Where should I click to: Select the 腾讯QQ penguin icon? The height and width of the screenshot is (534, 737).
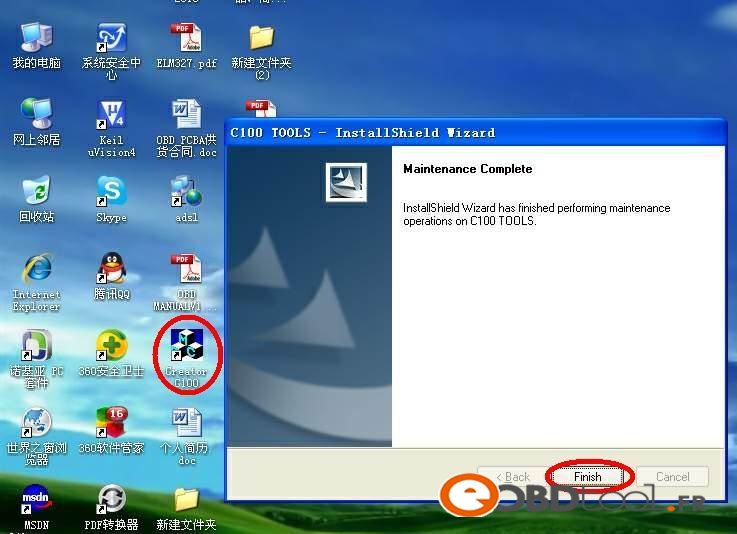coord(111,268)
